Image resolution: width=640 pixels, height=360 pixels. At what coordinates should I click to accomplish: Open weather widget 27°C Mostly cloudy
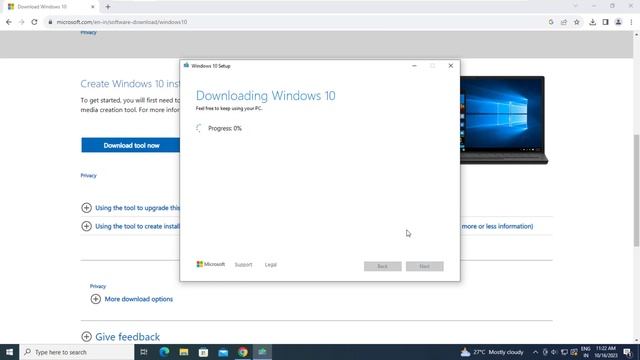point(492,352)
